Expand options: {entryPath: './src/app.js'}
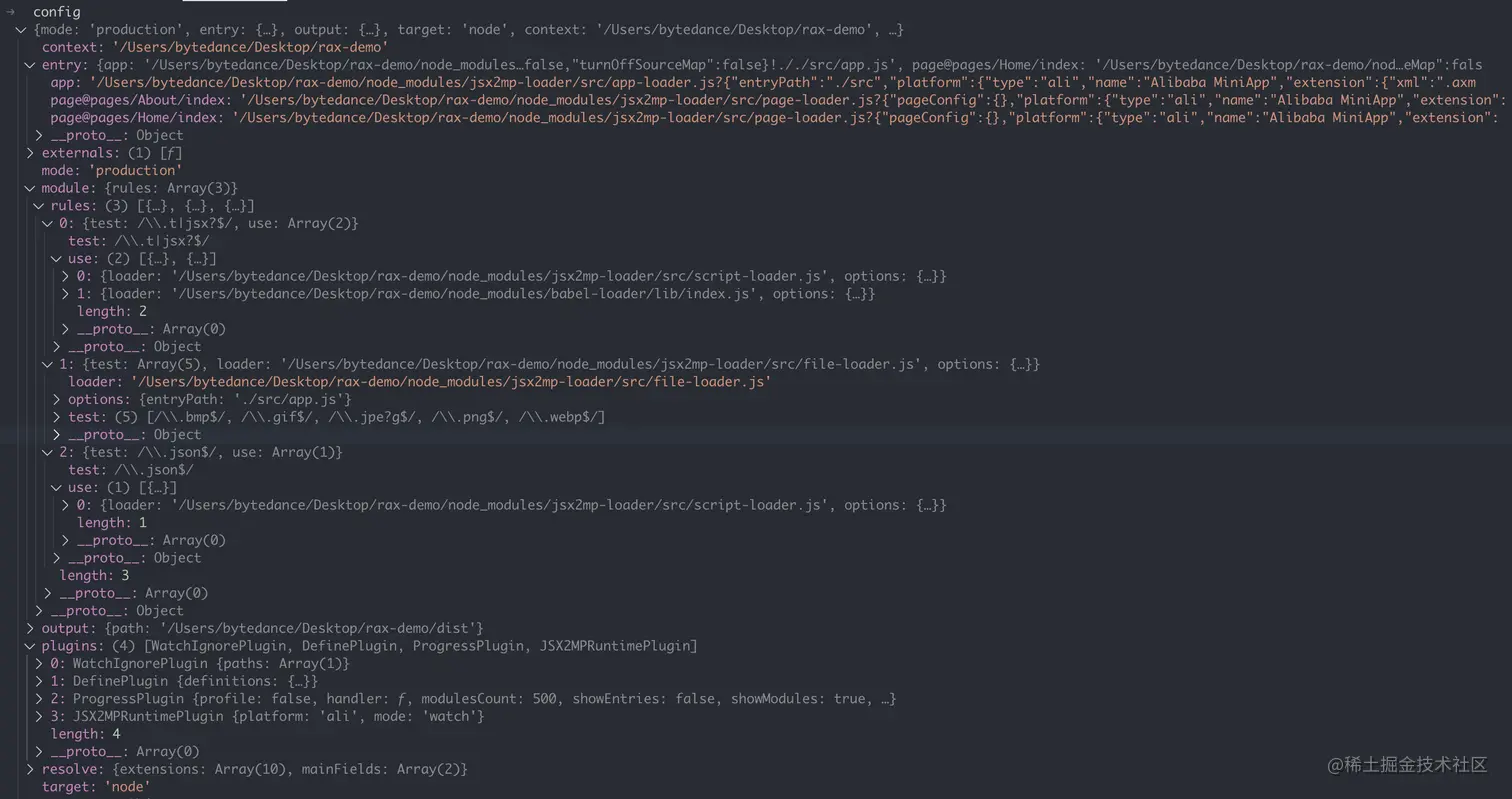This screenshot has height=799, width=1512. click(57, 399)
